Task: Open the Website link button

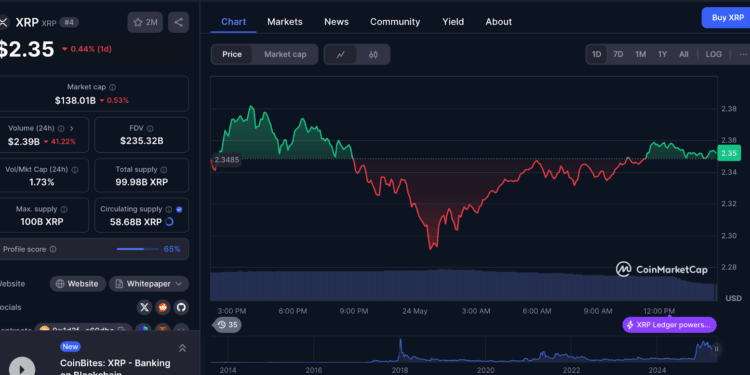Action: 77,284
